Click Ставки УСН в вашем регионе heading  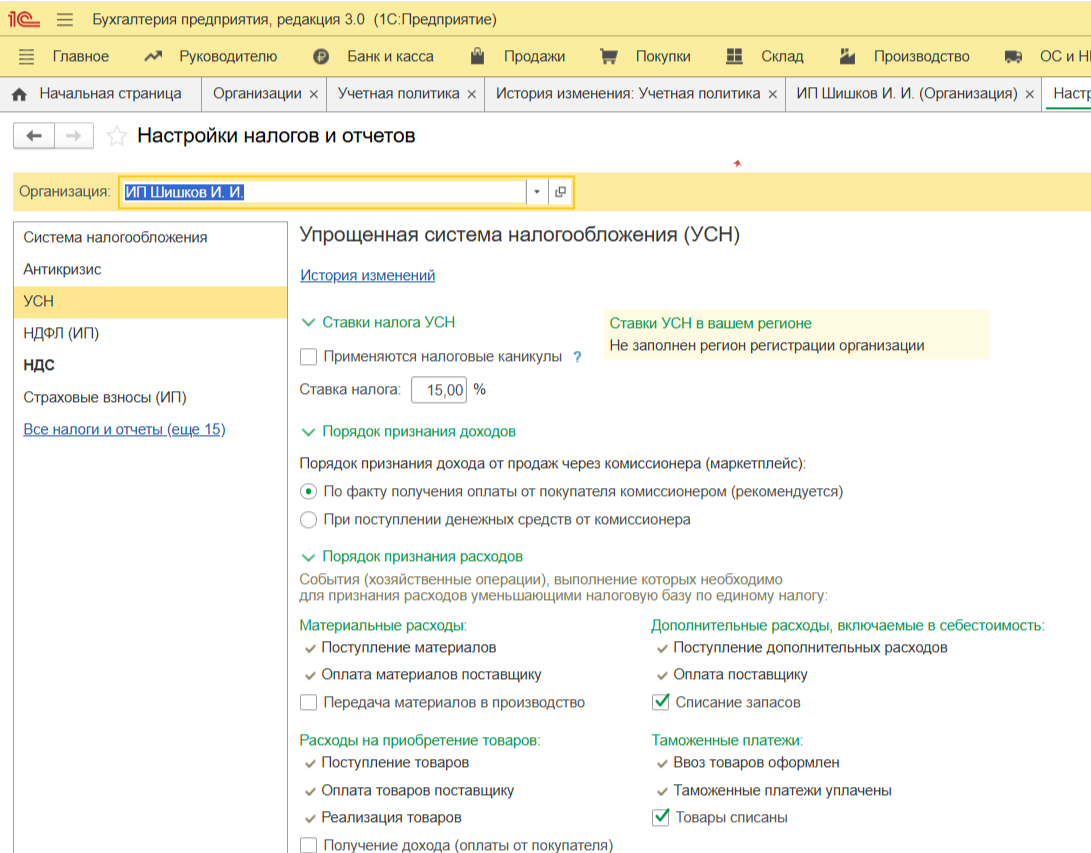click(x=710, y=324)
